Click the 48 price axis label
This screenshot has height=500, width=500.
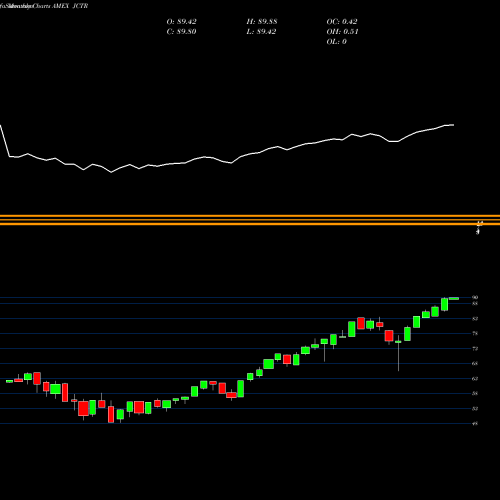coord(475,424)
